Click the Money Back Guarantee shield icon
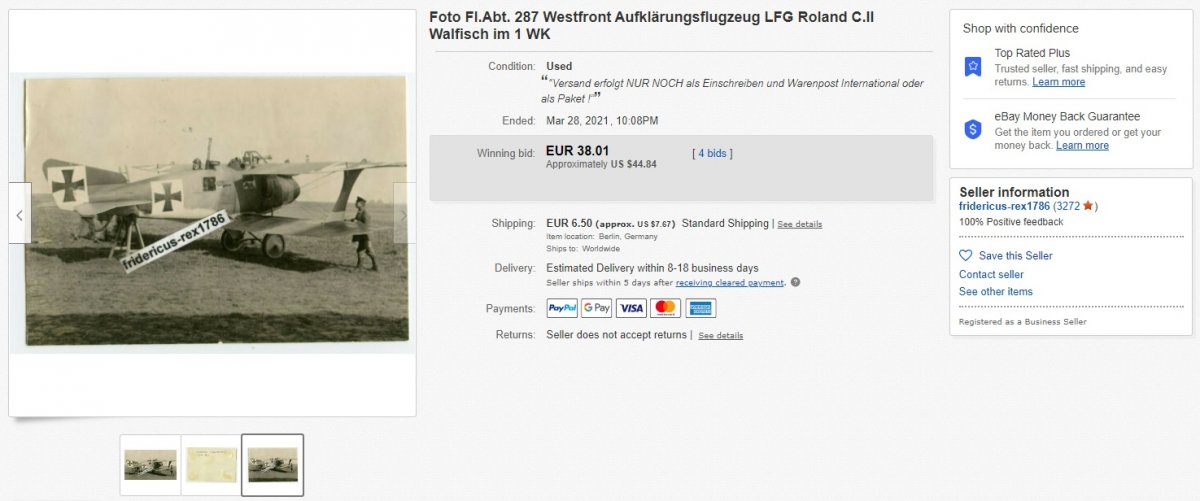Viewport: 1200px width, 501px height. pos(973,129)
